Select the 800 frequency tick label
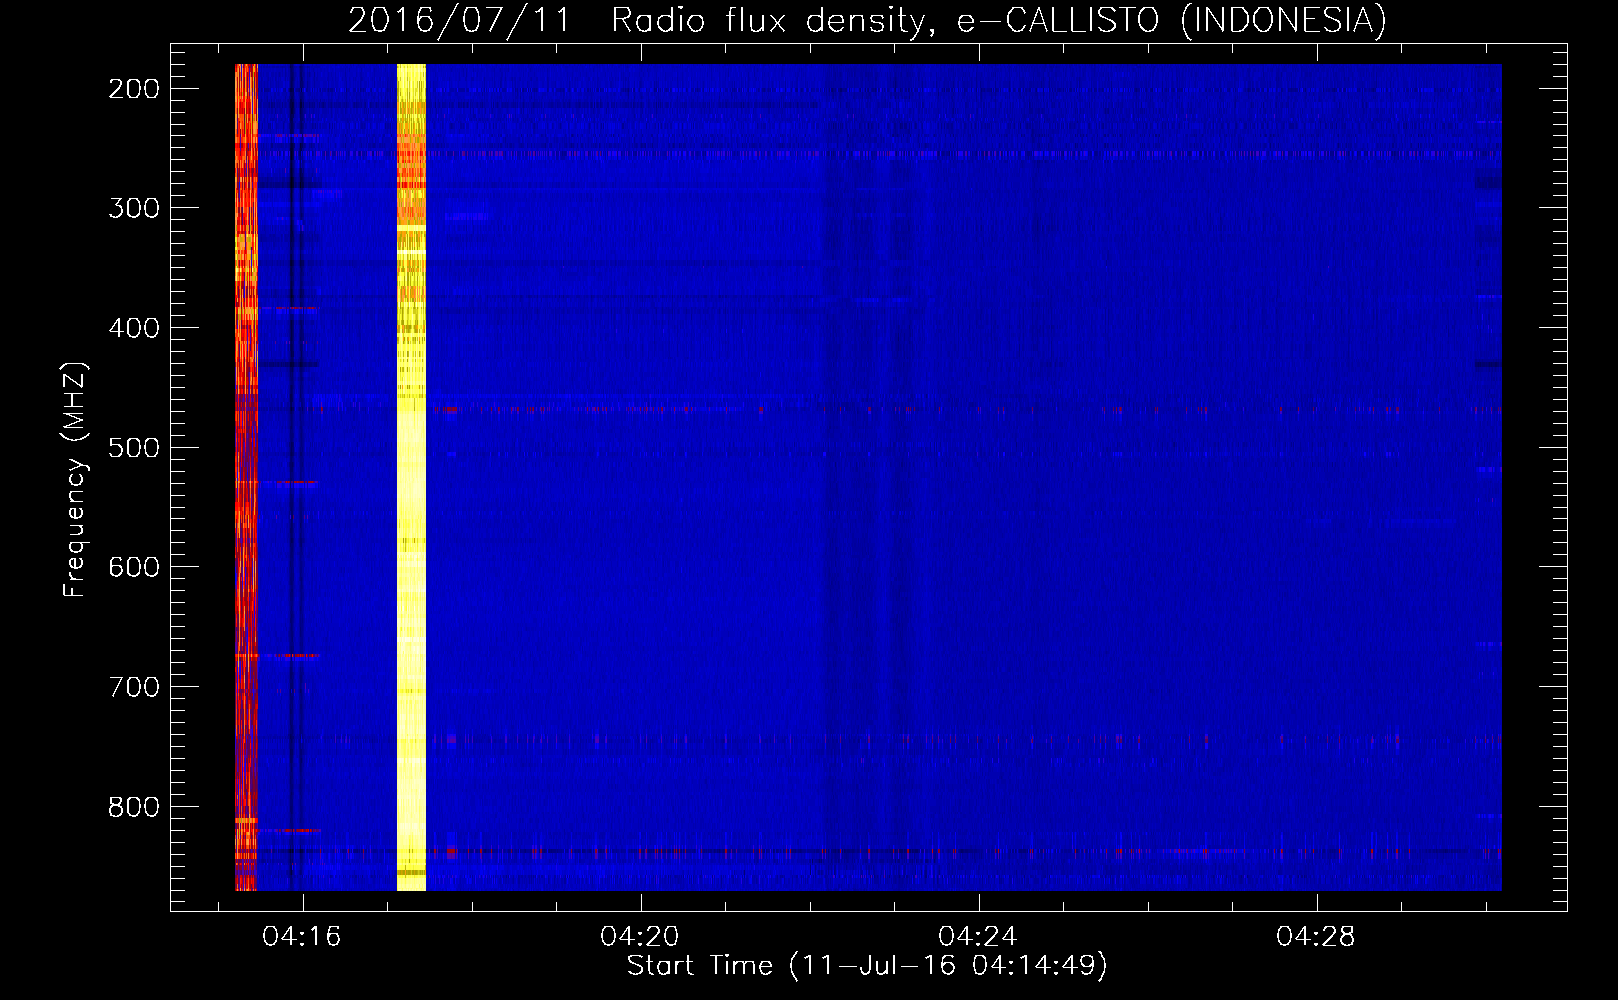1618x1000 pixels. 134,807
